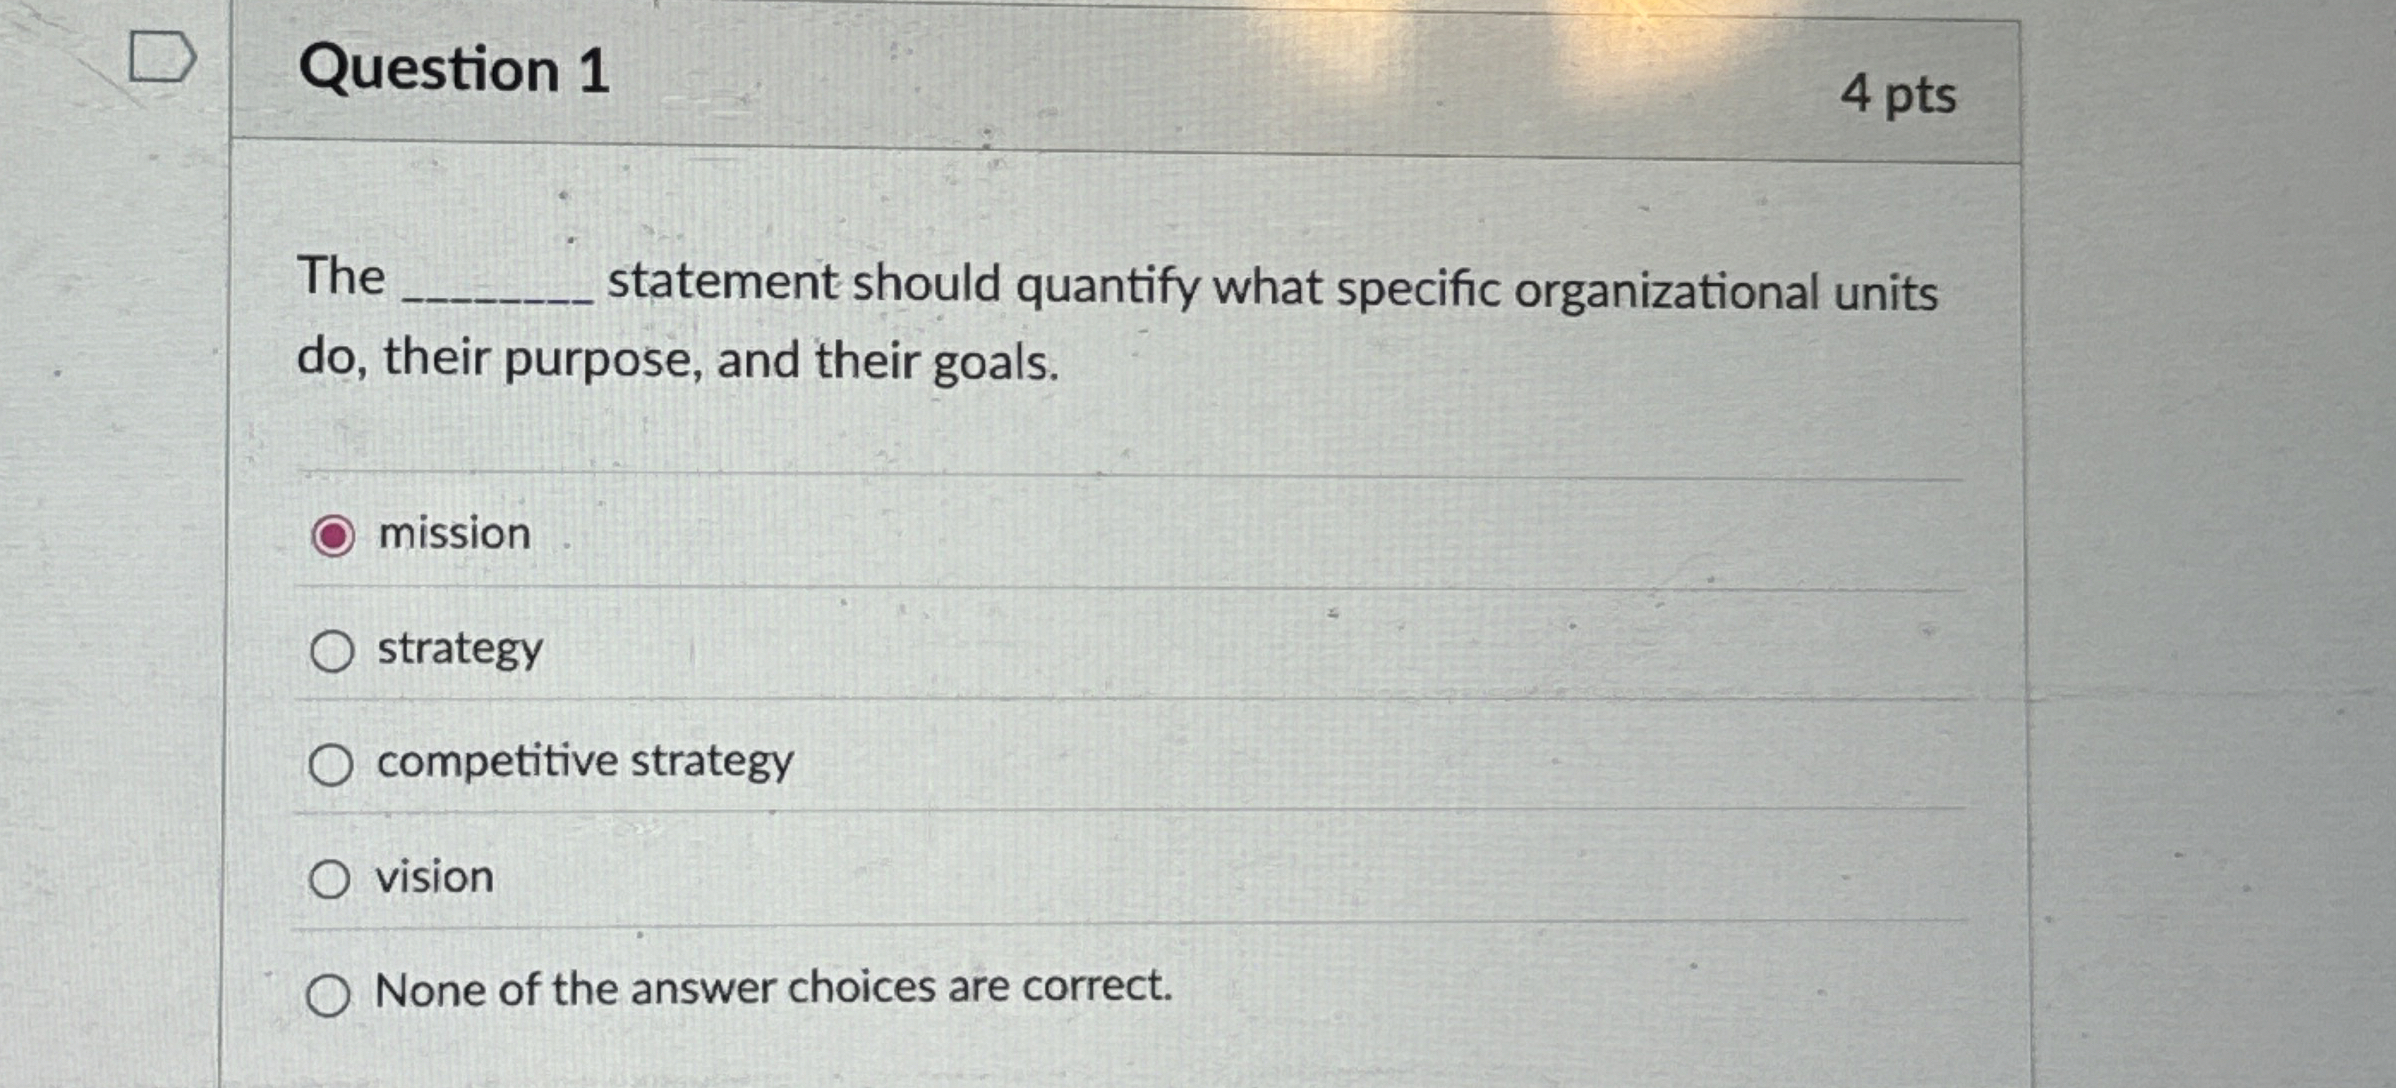Select 'None of the answer choices are correct'
Image resolution: width=2396 pixels, height=1088 pixels.
click(x=334, y=993)
